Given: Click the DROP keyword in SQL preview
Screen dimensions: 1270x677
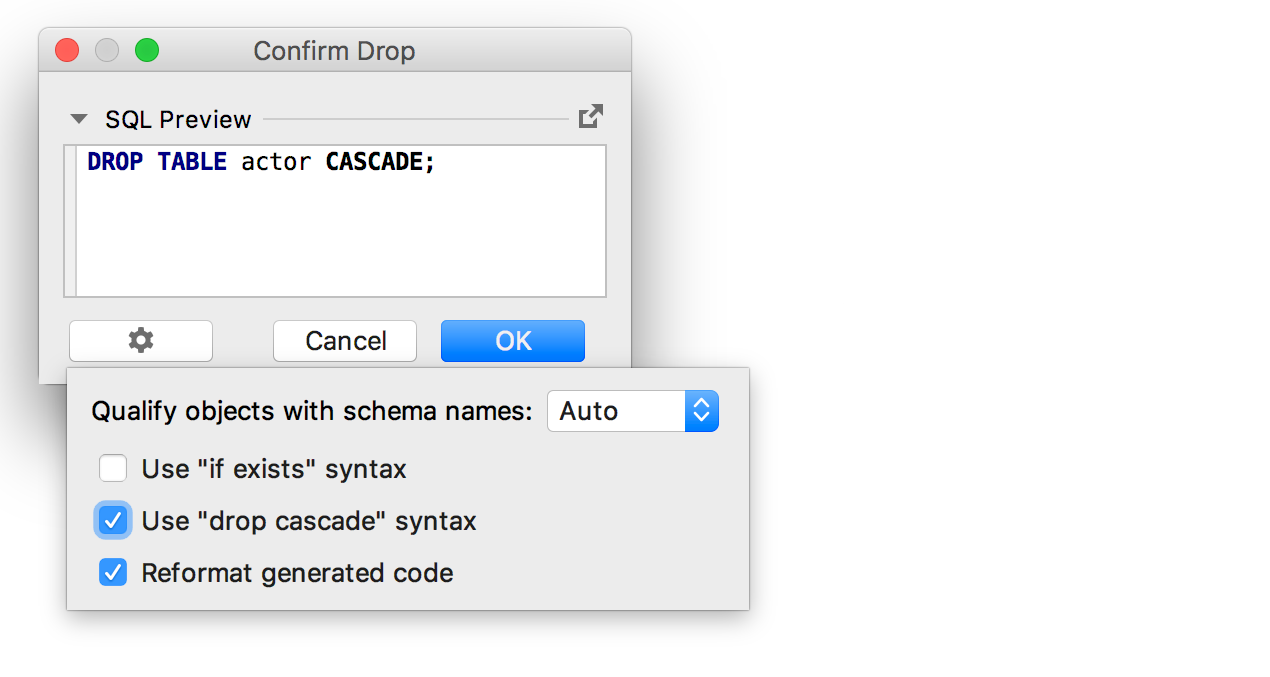Looking at the screenshot, I should point(115,162).
